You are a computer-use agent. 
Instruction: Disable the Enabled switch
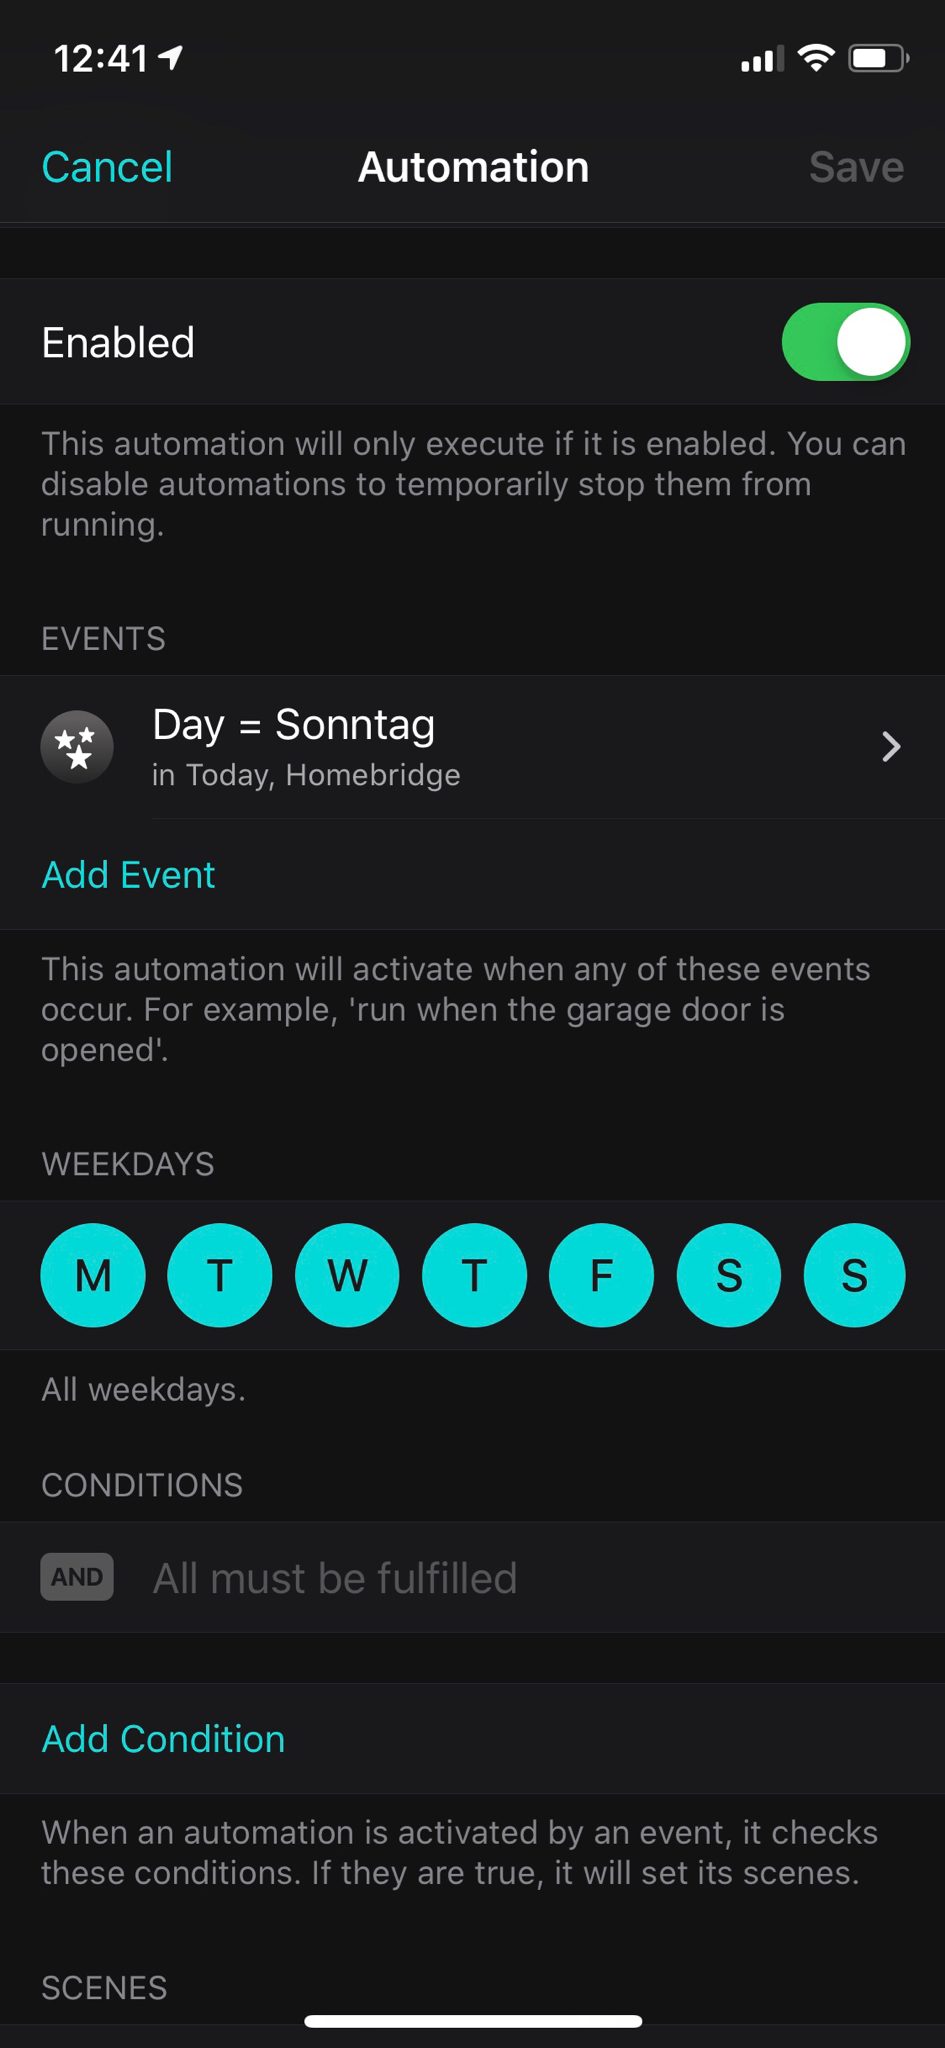point(845,342)
